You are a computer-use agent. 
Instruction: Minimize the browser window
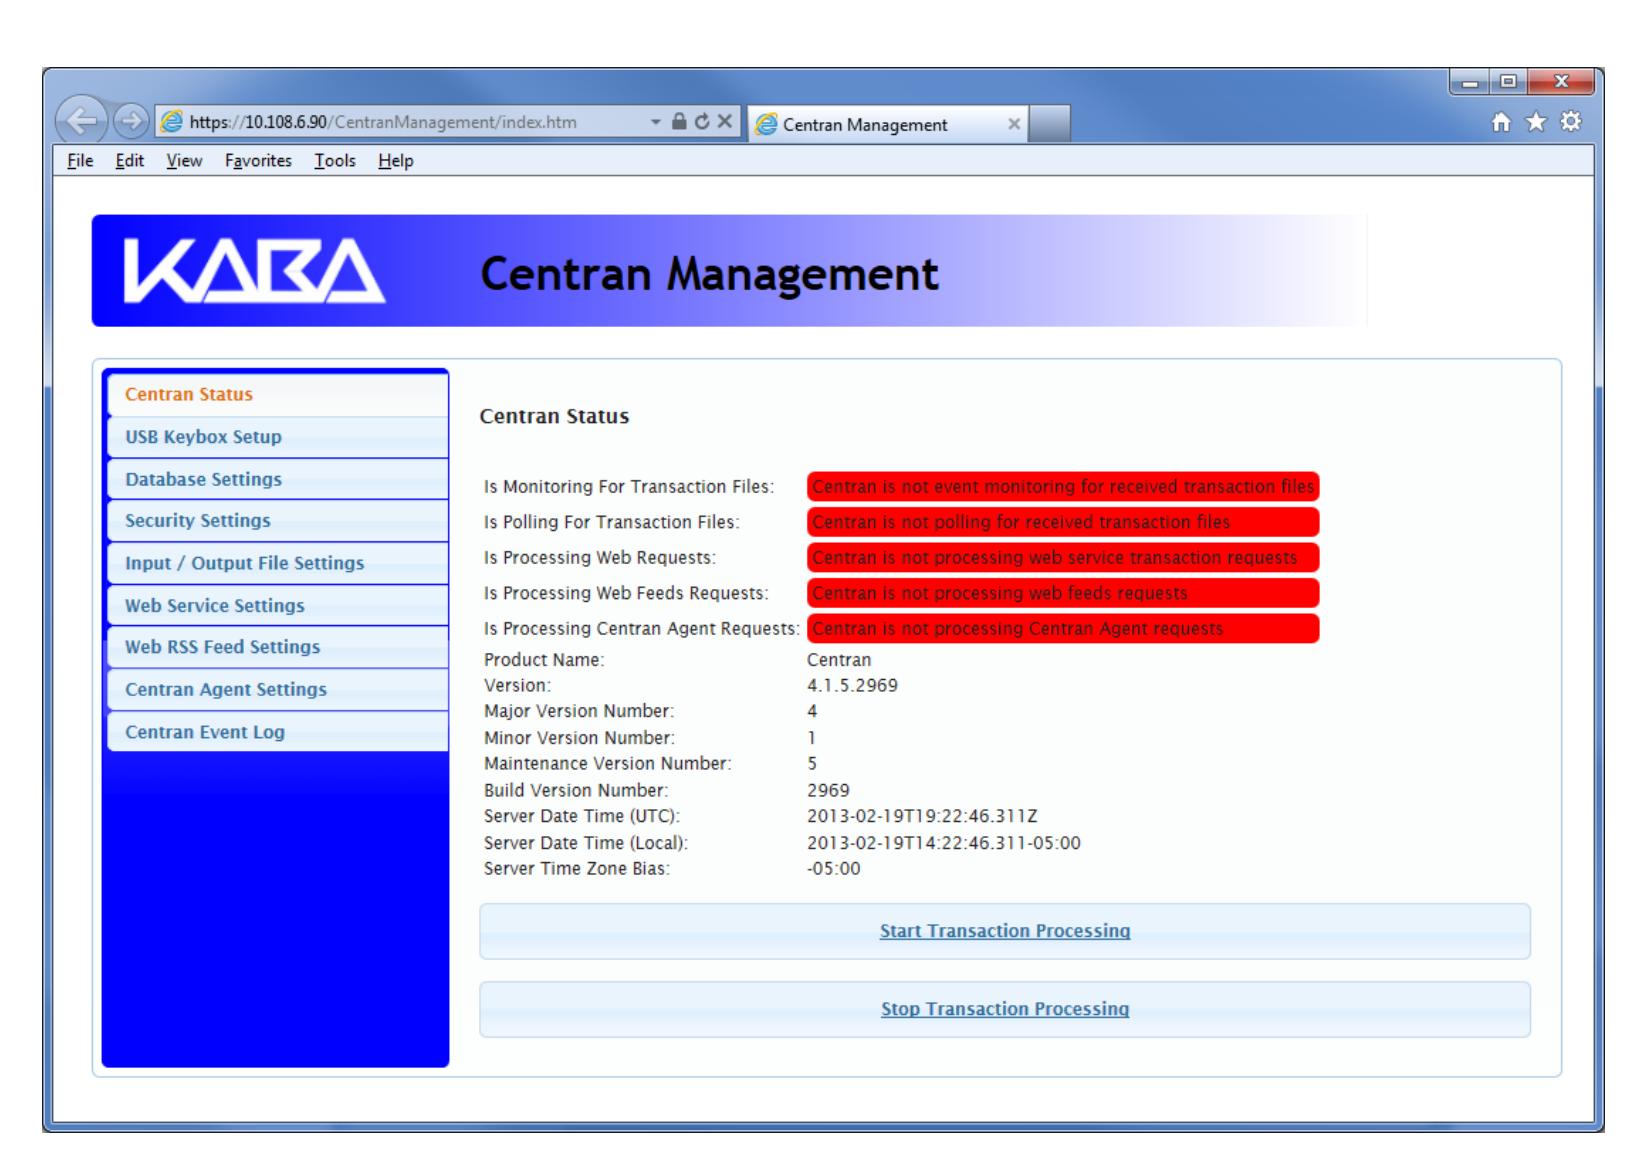coord(1472,83)
